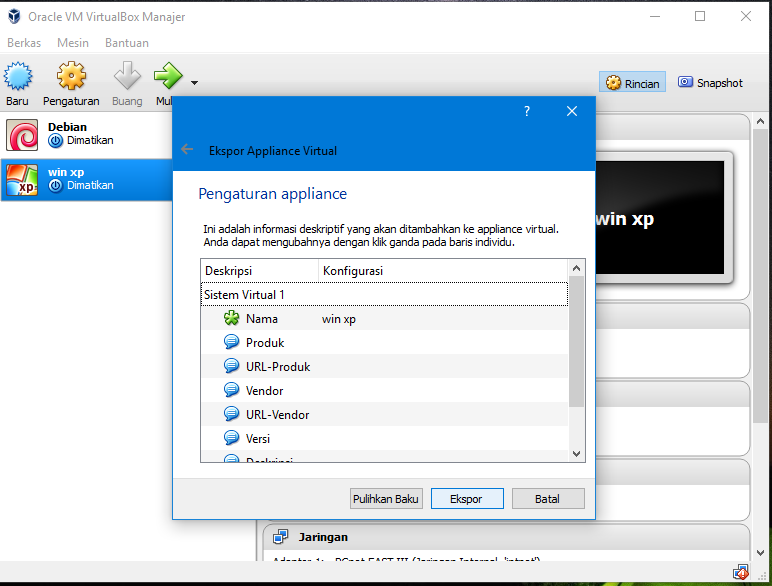This screenshot has width=772, height=586.
Task: Open the Berkas menu
Action: (25, 43)
